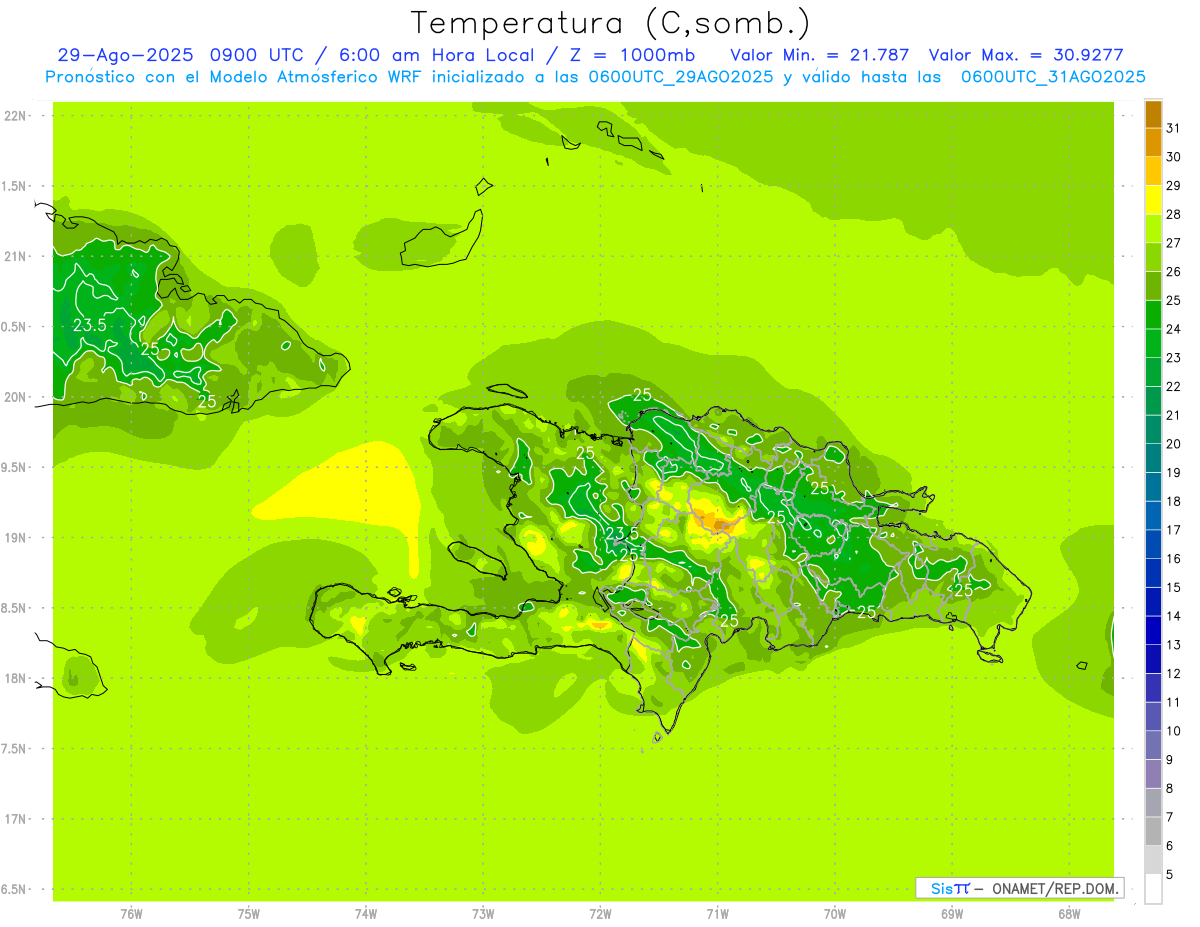Viewport: 1200px width, 927px height.
Task: Click the '18N' latitude label
Action: tap(14, 678)
